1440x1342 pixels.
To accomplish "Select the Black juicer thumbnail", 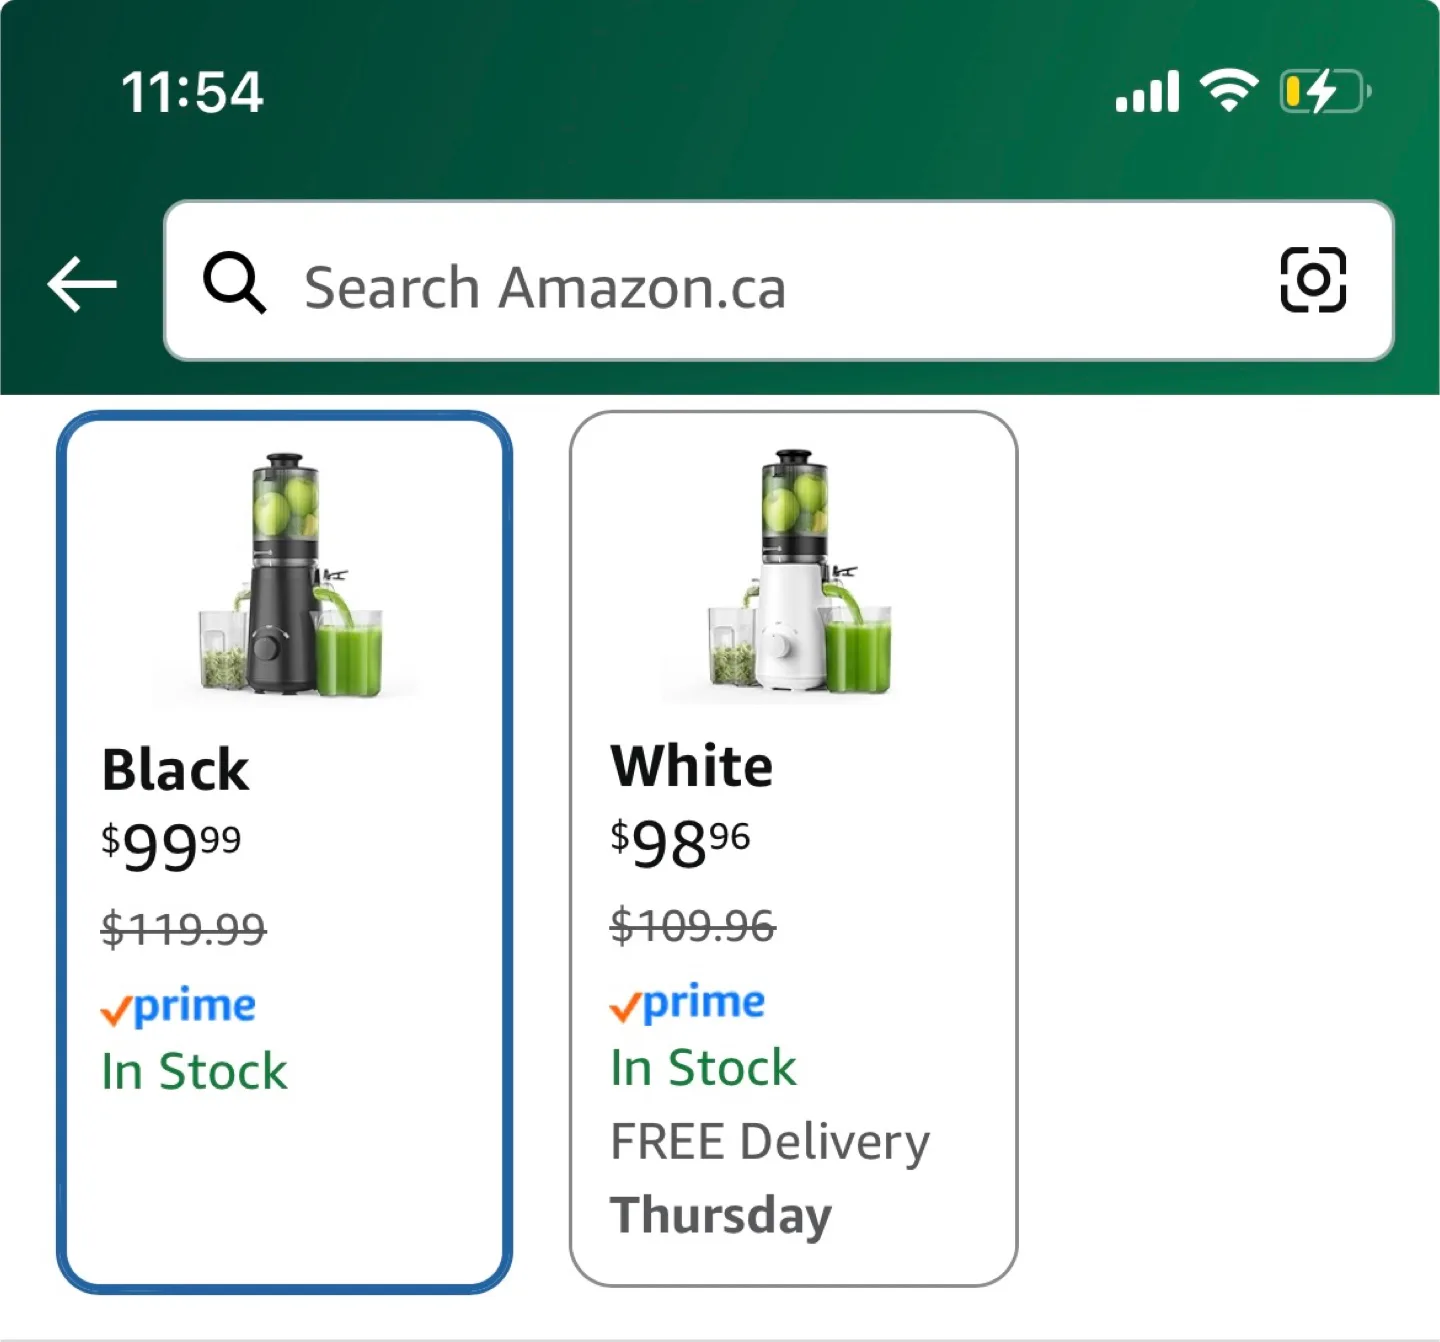I will pyautogui.click(x=288, y=575).
